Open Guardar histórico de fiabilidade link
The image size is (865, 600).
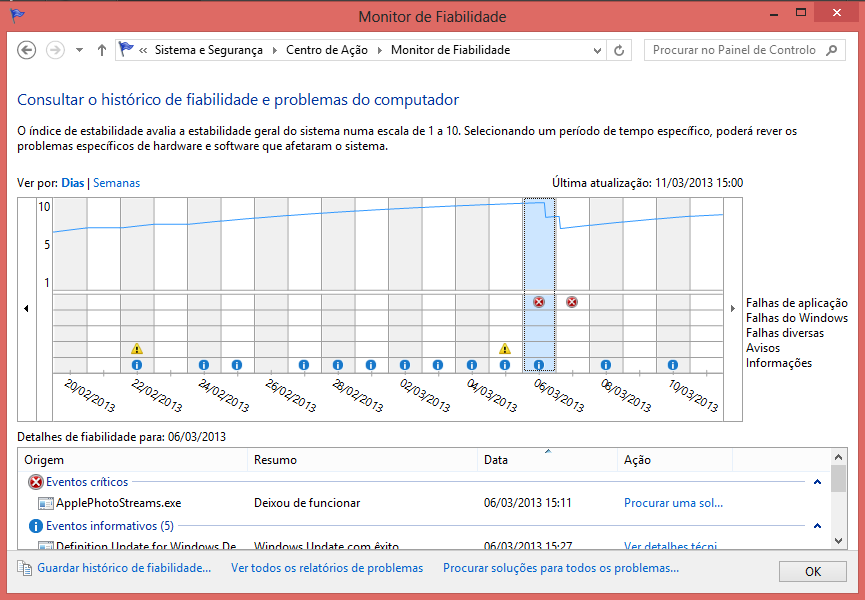[124, 568]
